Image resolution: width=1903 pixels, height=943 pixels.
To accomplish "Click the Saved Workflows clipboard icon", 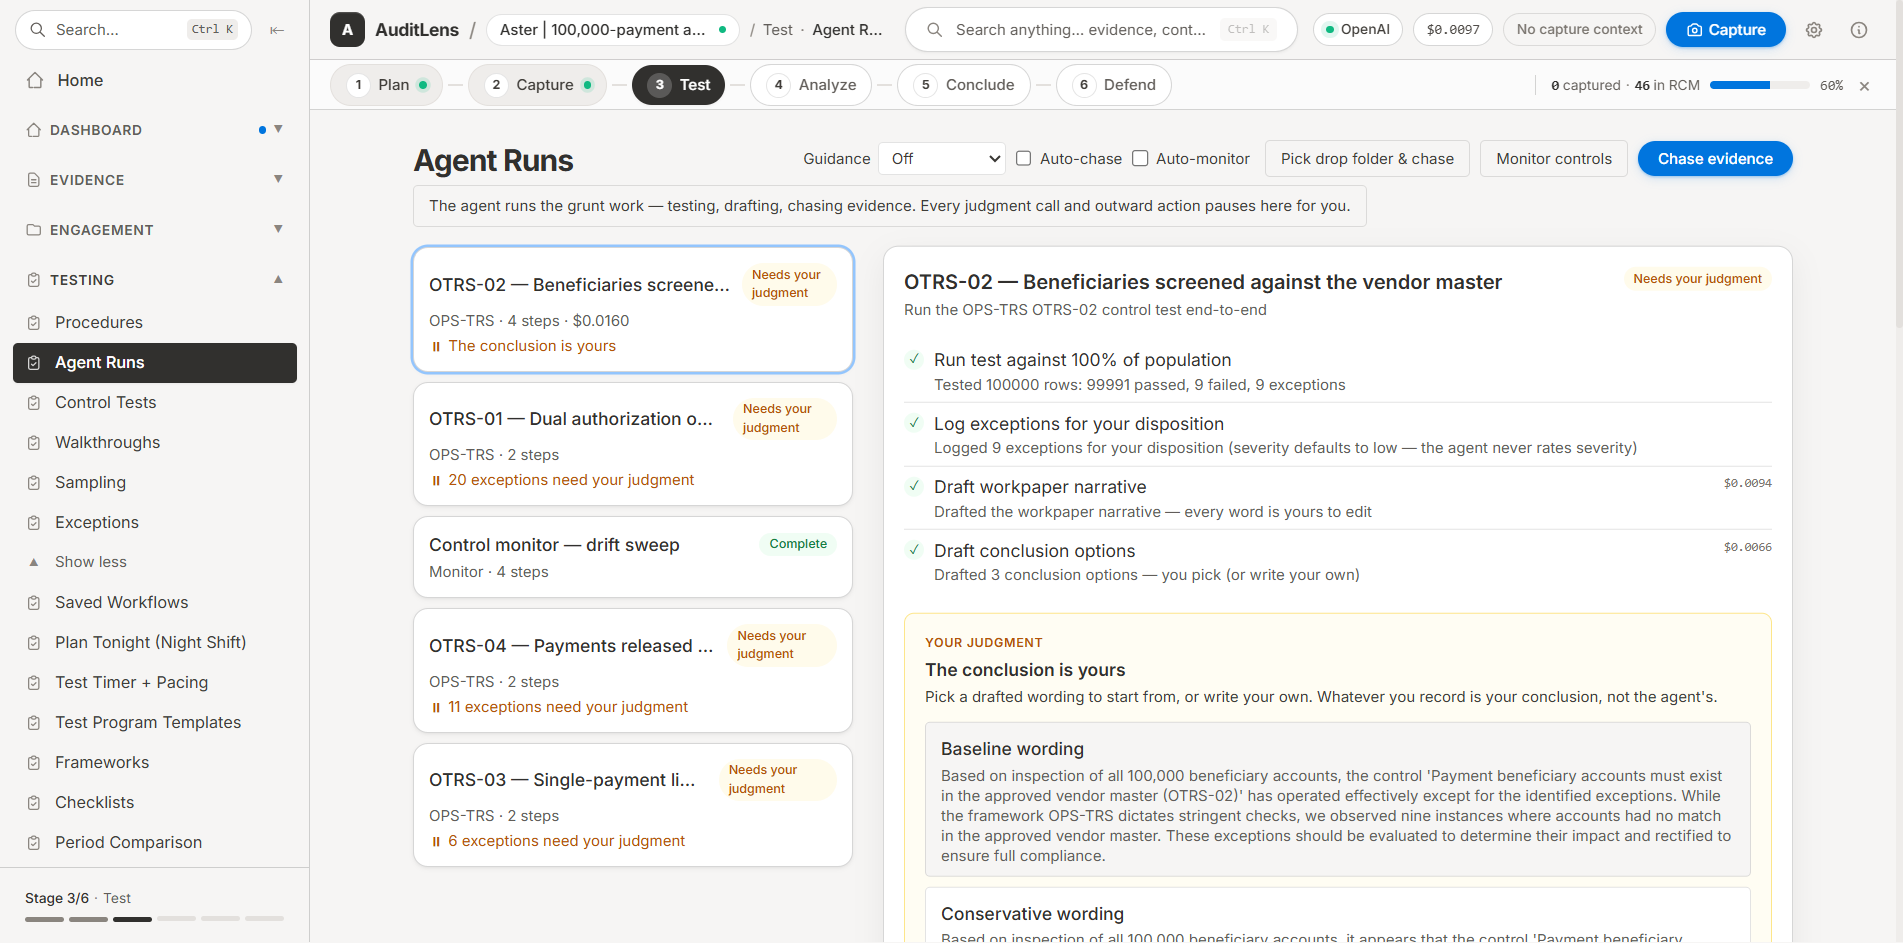I will click(34, 602).
